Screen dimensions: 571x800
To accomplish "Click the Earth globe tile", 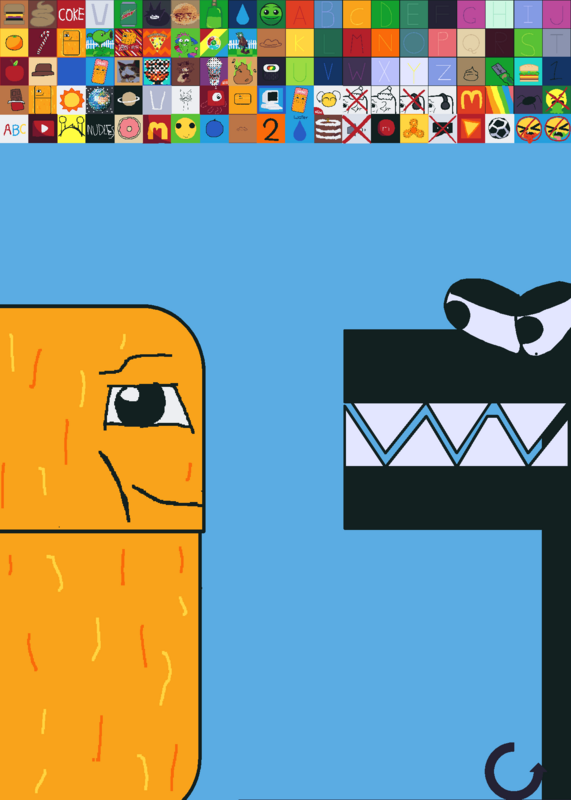I will click(100, 100).
